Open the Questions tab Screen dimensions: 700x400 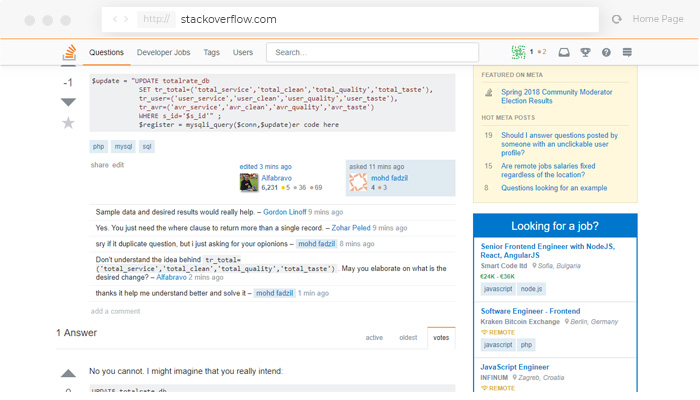106,52
